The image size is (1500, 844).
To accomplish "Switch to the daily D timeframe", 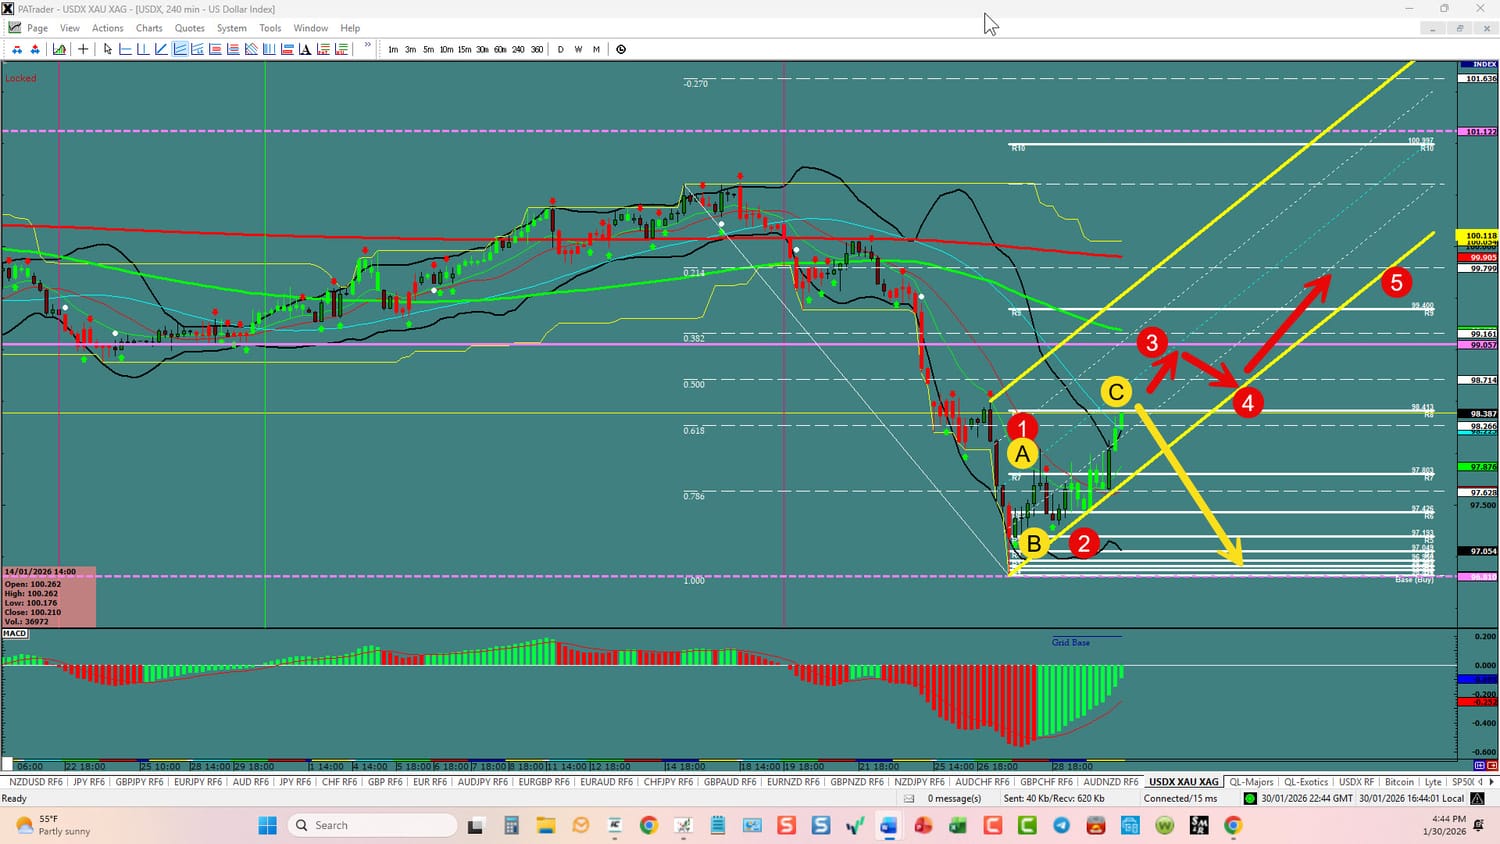I will [560, 49].
